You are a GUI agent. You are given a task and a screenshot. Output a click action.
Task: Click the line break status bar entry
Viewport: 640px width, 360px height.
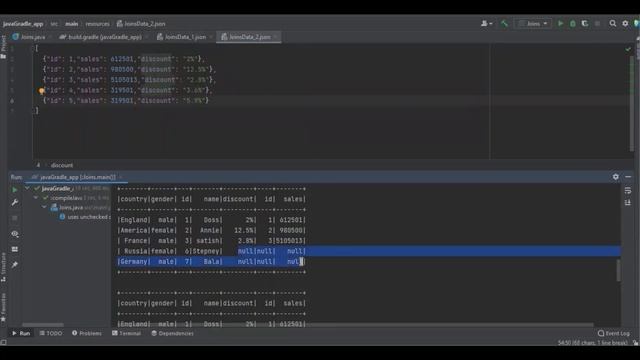tap(592, 343)
